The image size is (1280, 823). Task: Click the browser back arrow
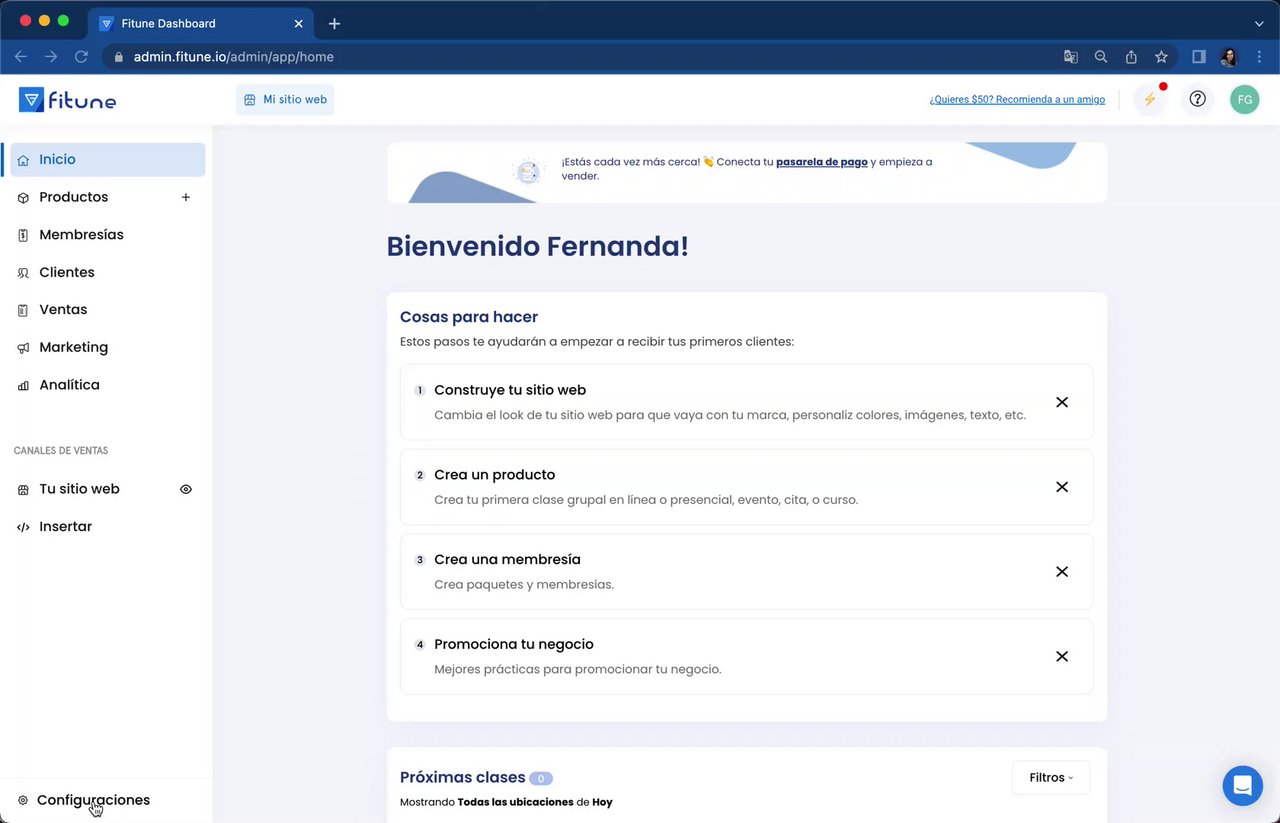[20, 57]
